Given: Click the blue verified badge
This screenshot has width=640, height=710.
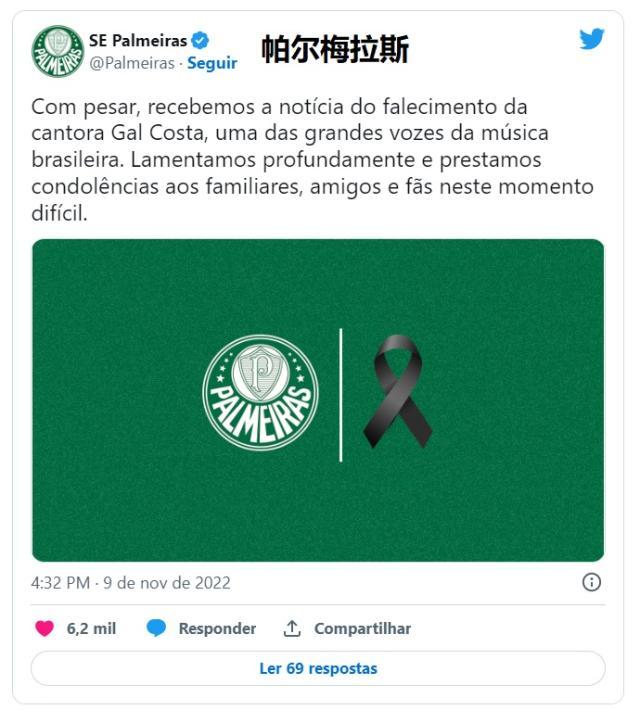Looking at the screenshot, I should click(x=200, y=40).
